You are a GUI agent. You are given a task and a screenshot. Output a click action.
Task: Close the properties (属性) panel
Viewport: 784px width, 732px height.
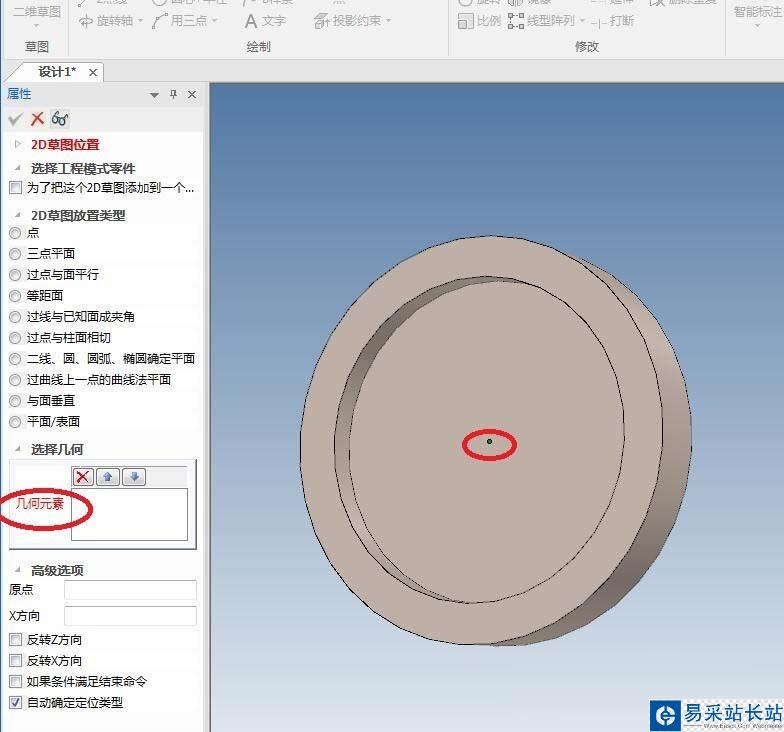tap(192, 94)
